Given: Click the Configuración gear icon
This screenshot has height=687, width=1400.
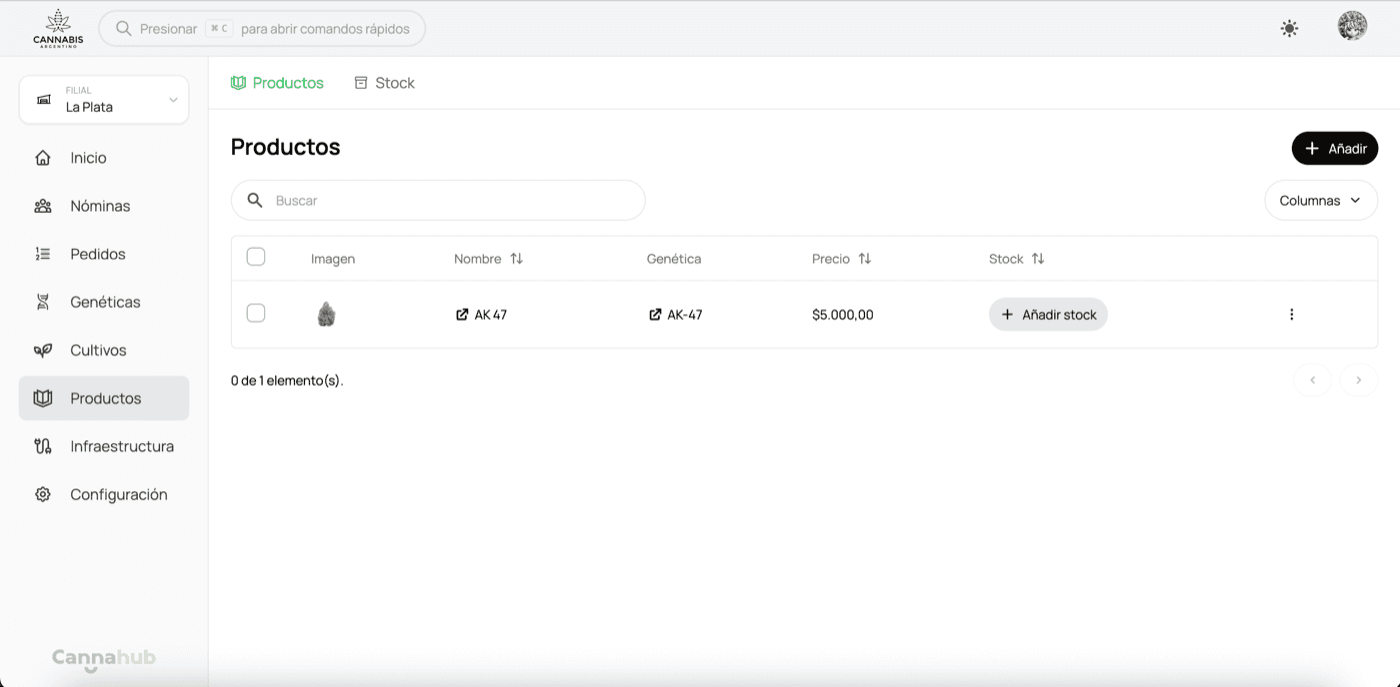Looking at the screenshot, I should [42, 493].
